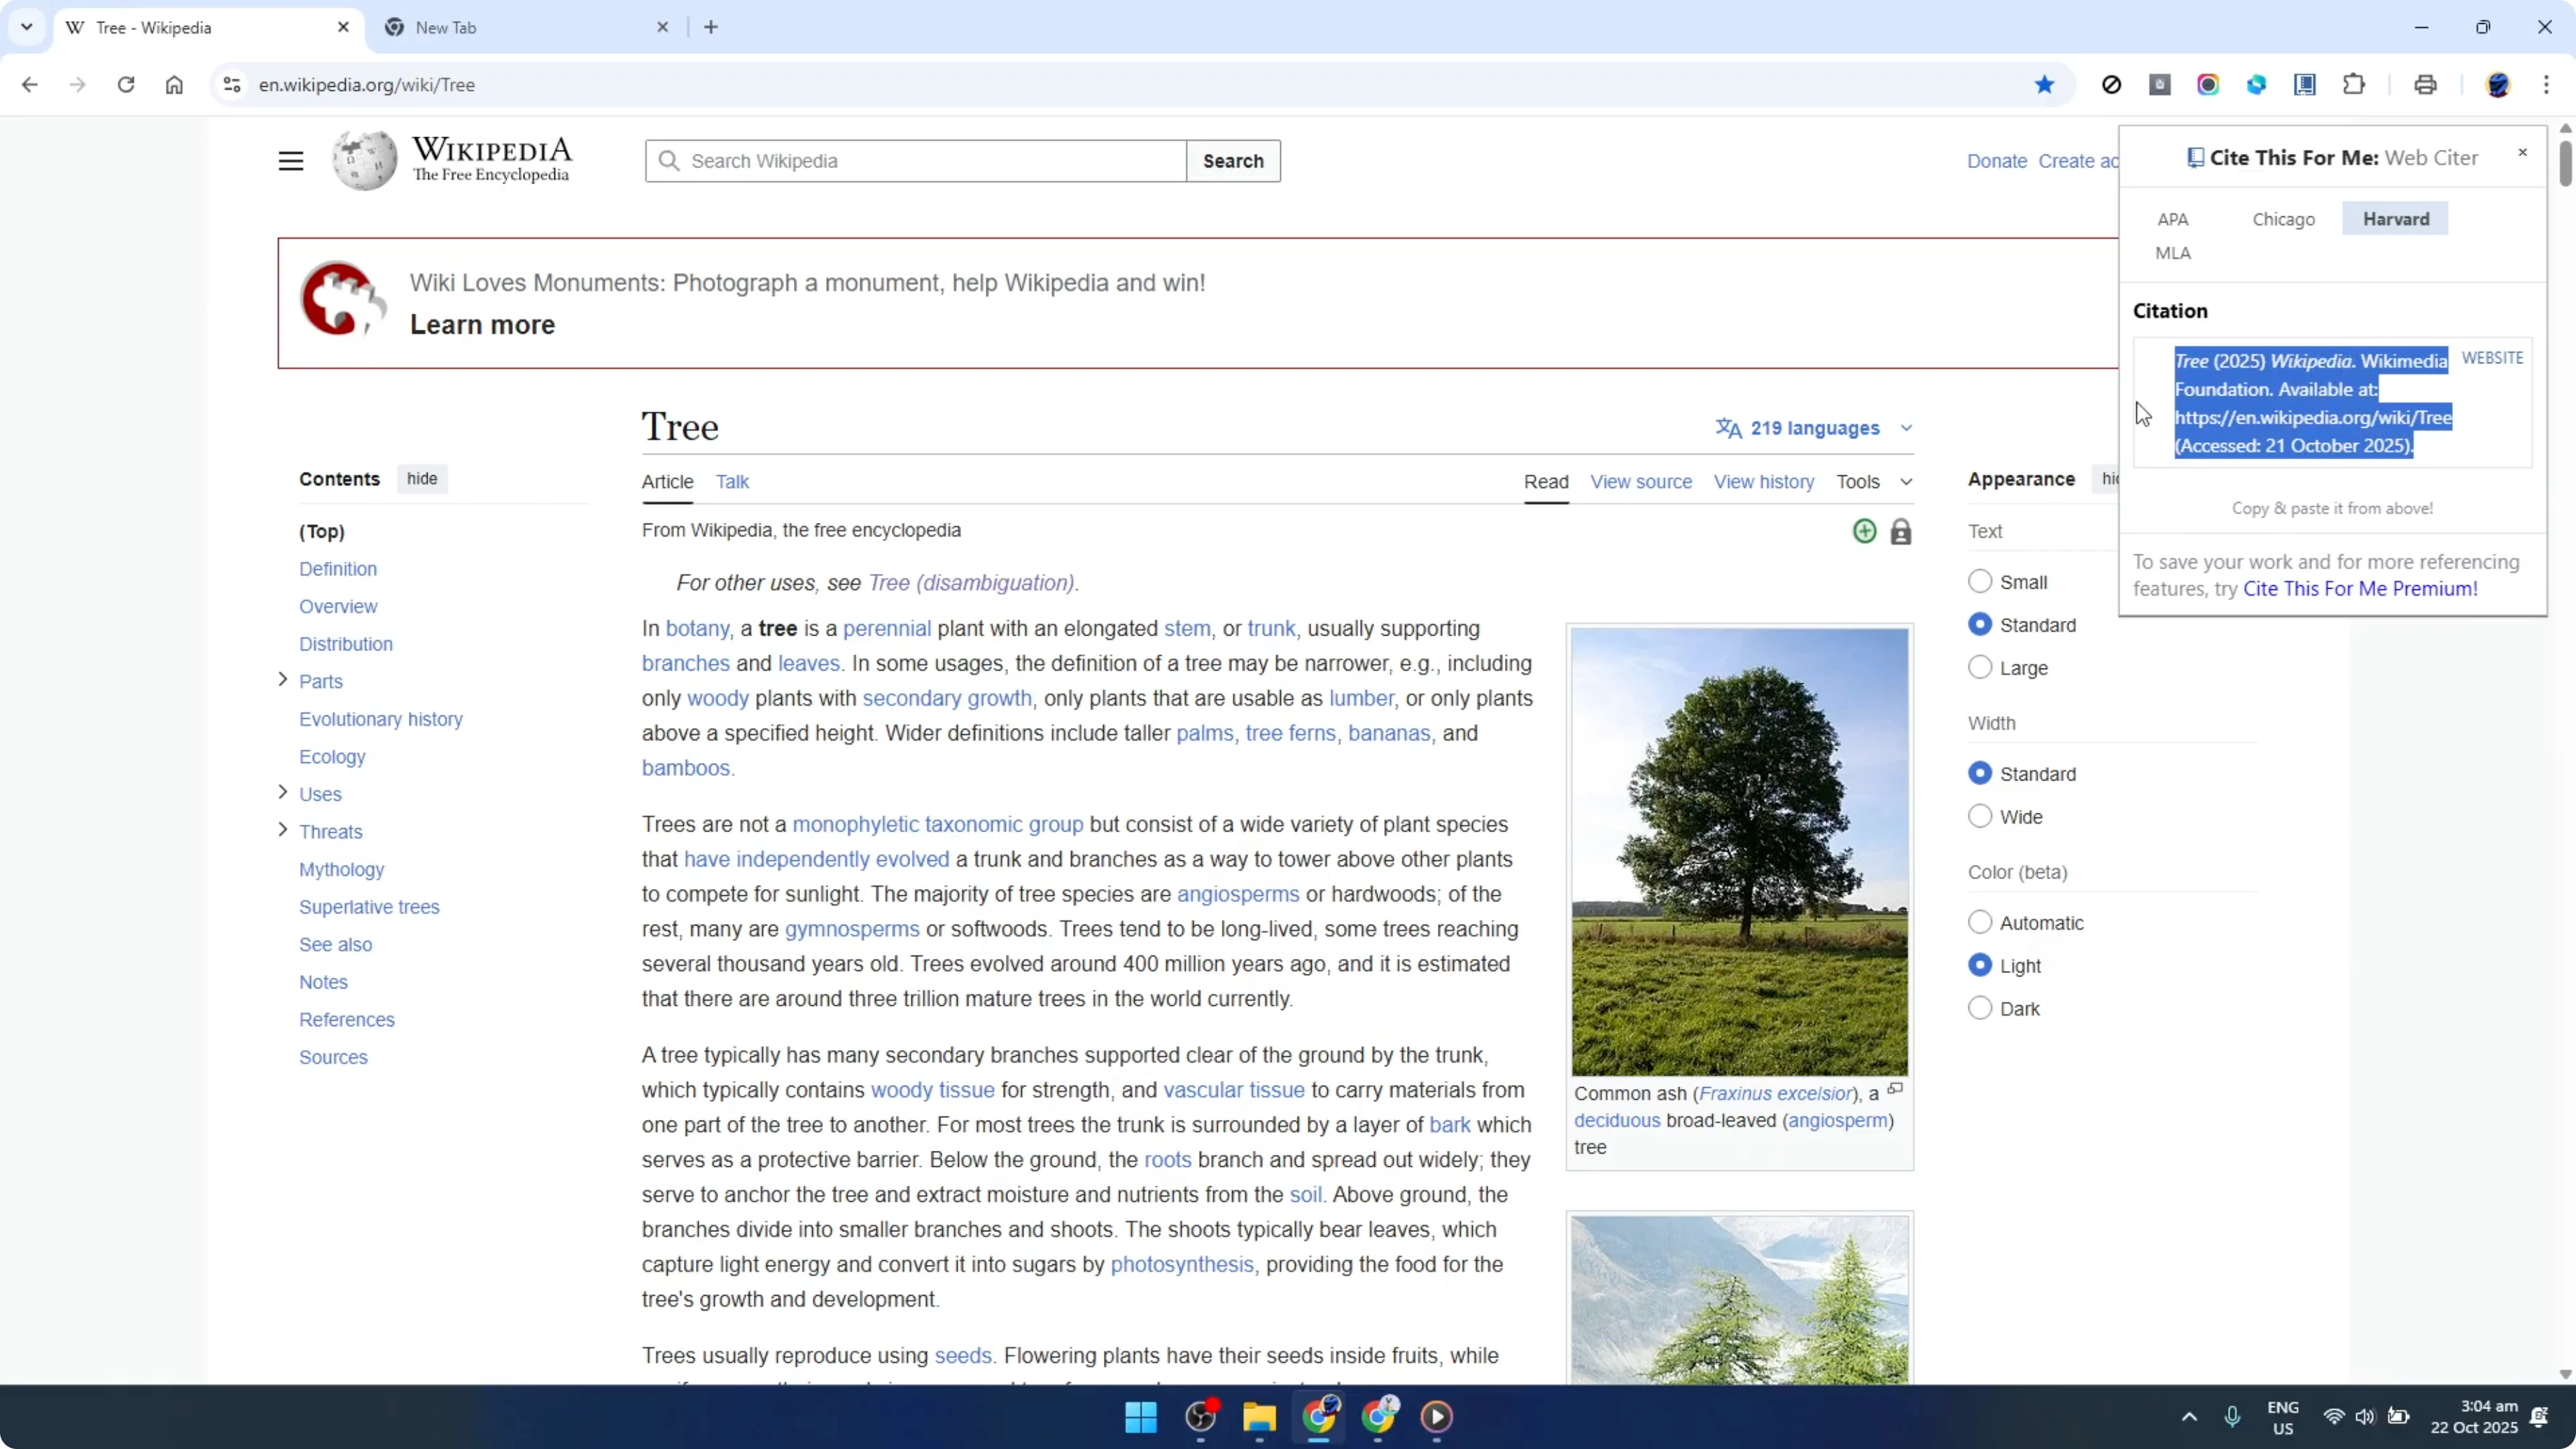2576x1449 pixels.
Task: Click the Learn more banner link
Action: pyautogui.click(x=482, y=325)
